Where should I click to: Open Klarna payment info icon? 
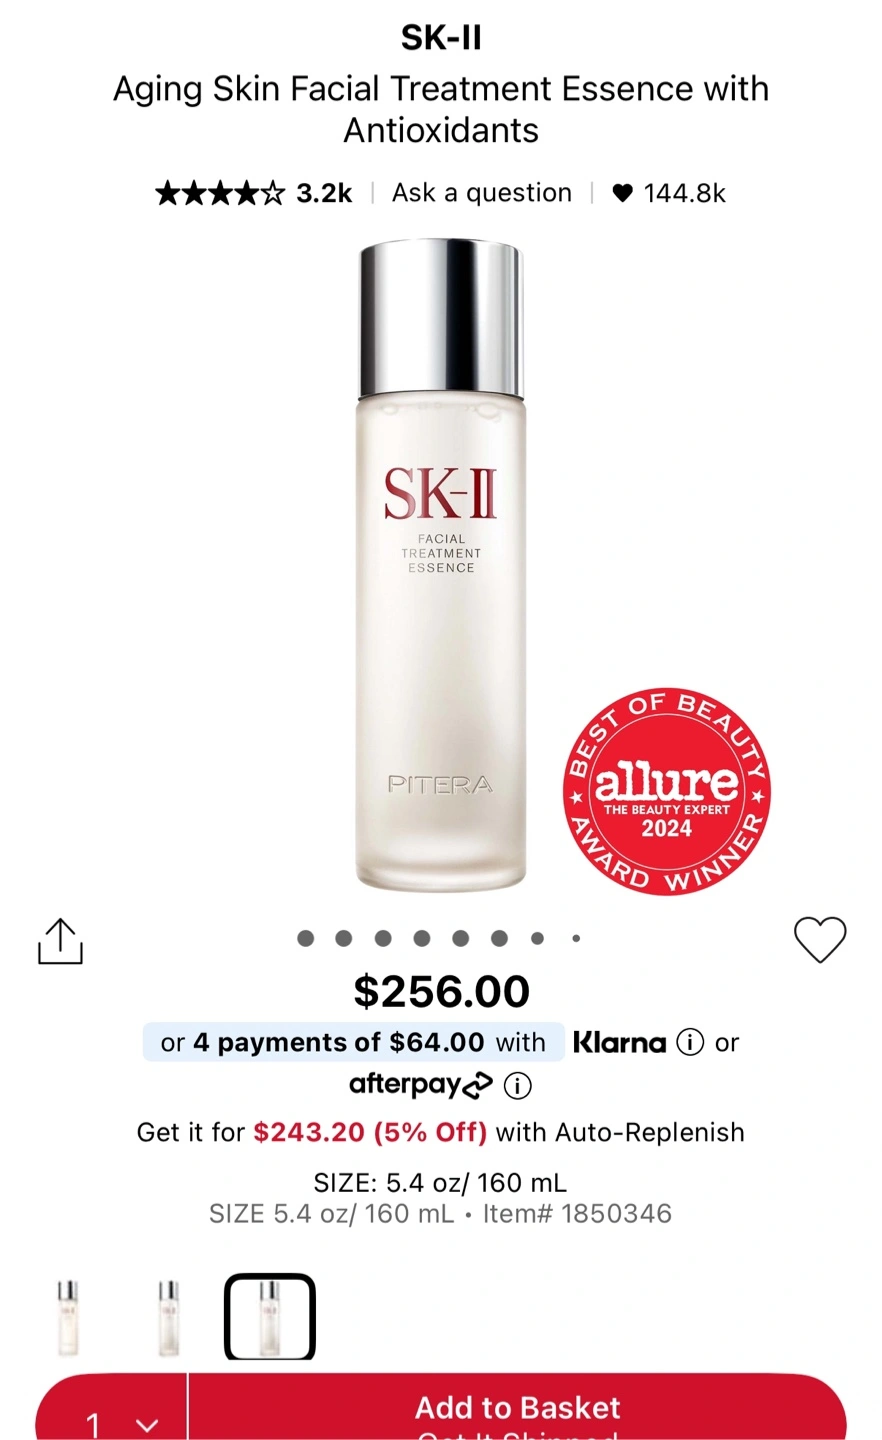(x=690, y=1043)
